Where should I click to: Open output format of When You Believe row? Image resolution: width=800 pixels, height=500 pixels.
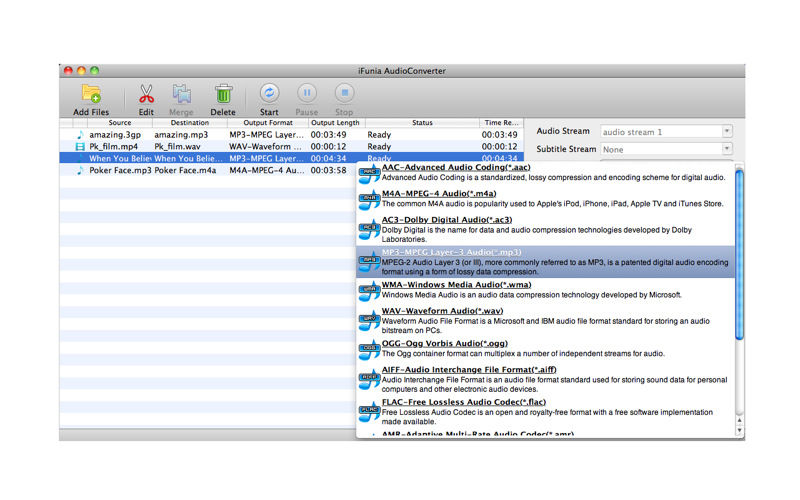pos(267,159)
